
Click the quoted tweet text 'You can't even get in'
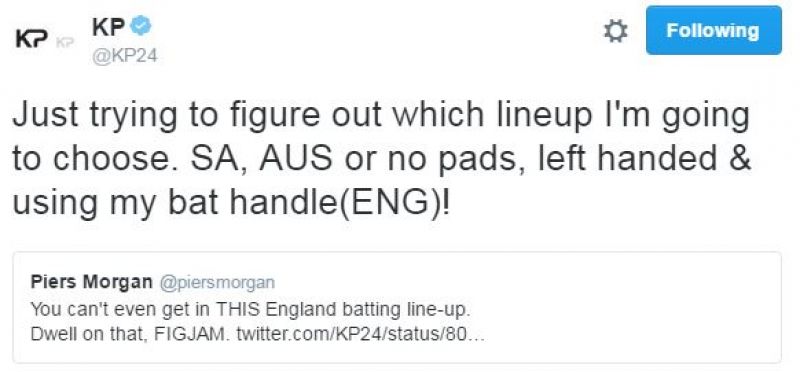tap(121, 309)
